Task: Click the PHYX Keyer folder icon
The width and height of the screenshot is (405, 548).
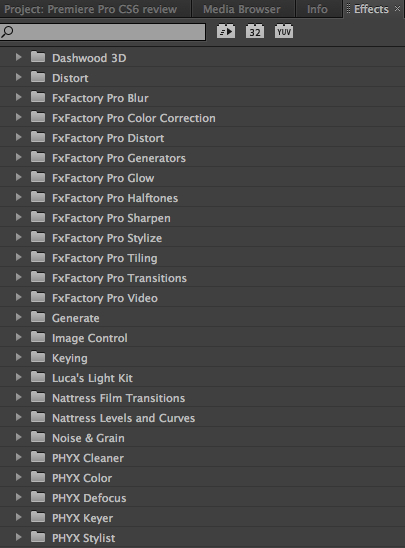Action: click(x=38, y=517)
